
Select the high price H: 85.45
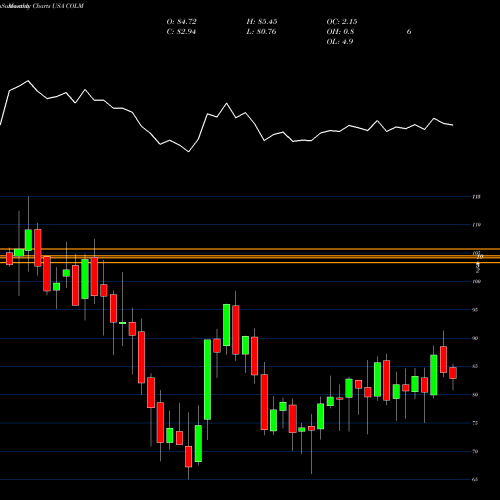[x=262, y=22]
